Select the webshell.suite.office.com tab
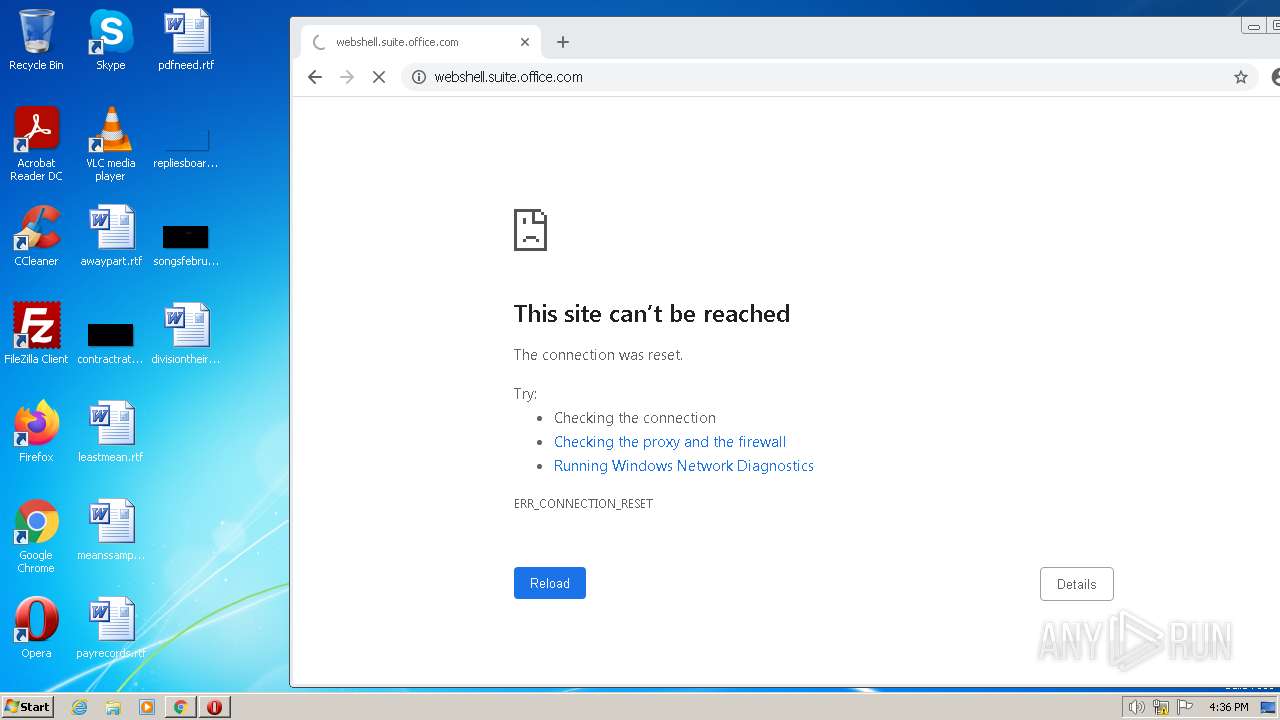The width and height of the screenshot is (1280, 720). click(421, 42)
